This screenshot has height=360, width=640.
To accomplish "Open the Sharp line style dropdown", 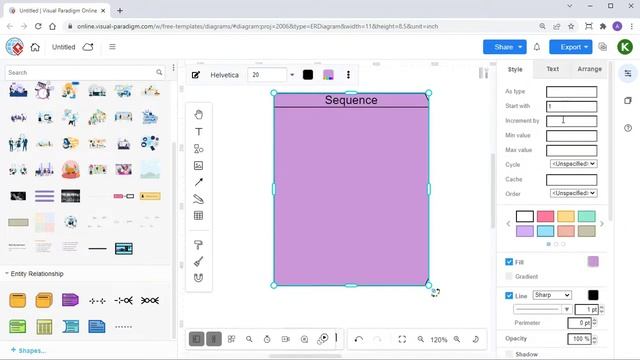I will pyautogui.click(x=552, y=295).
